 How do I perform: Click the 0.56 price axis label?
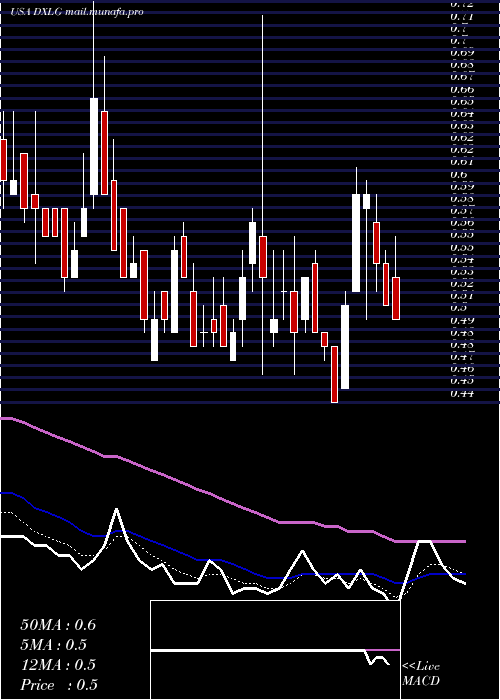point(461,223)
